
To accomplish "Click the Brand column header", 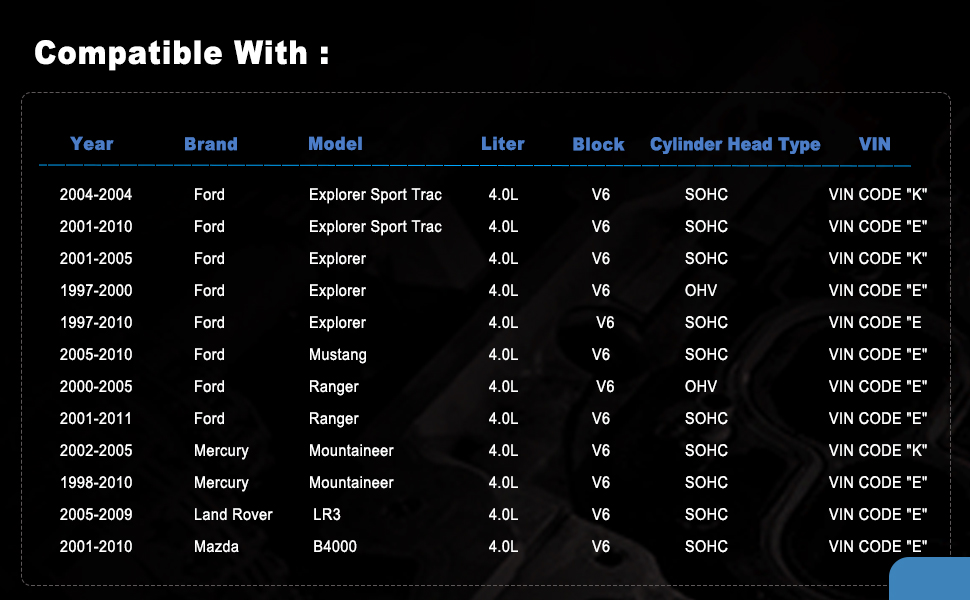I will pos(211,144).
